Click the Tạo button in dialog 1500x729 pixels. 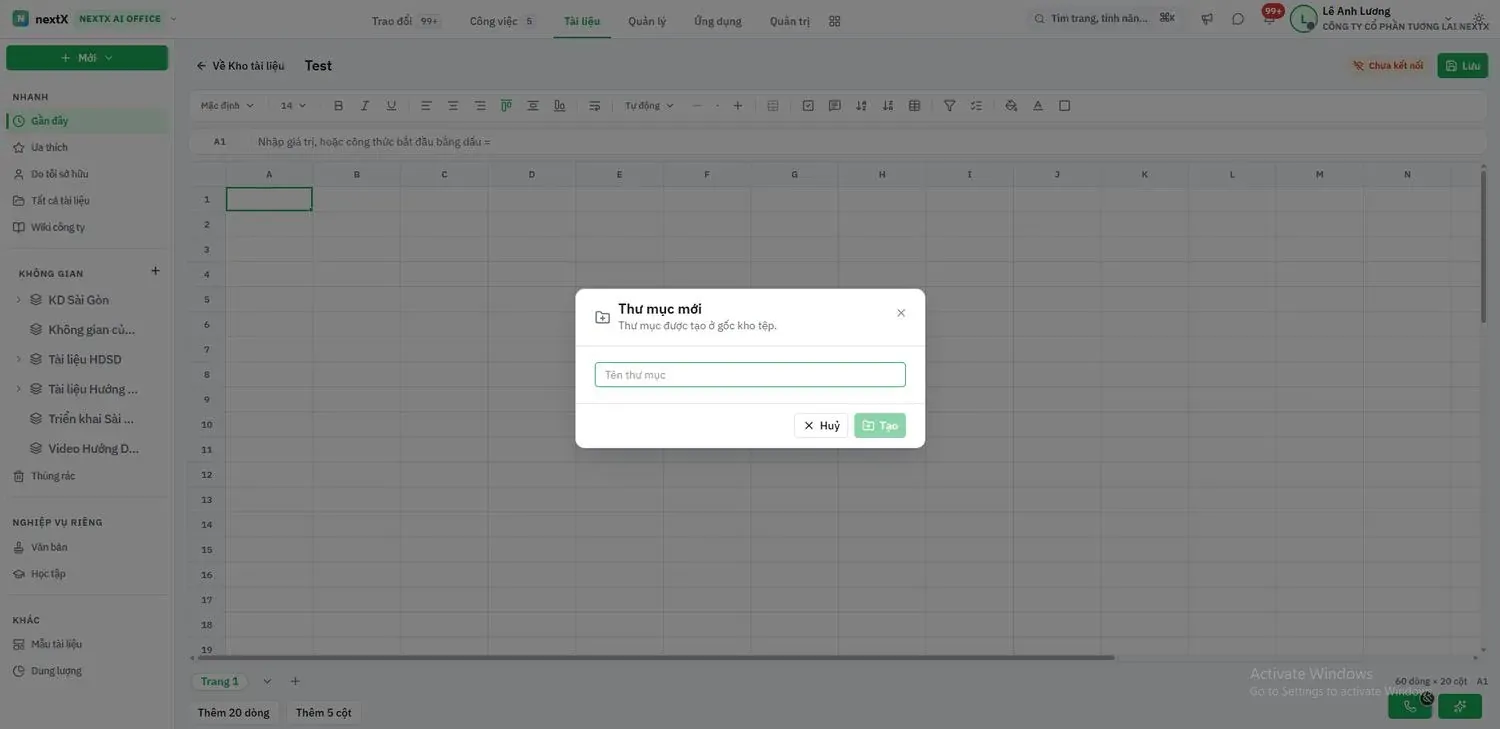pos(880,426)
